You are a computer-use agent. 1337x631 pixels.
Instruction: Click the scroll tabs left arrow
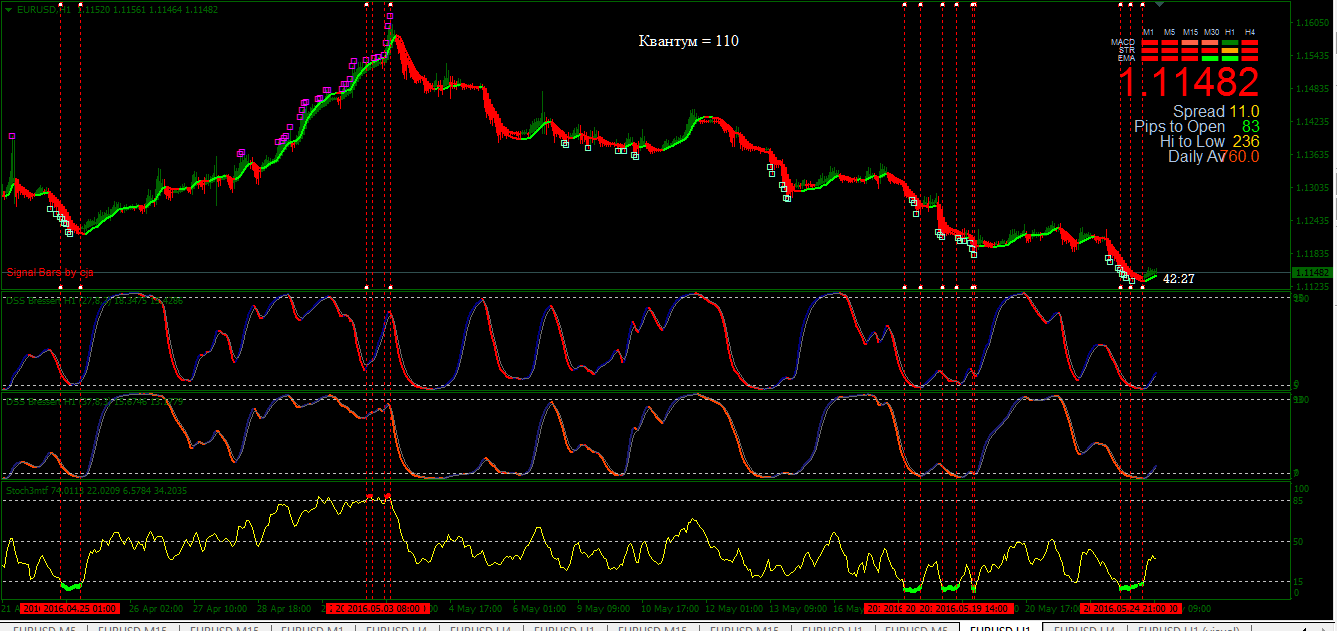(x=1304, y=627)
